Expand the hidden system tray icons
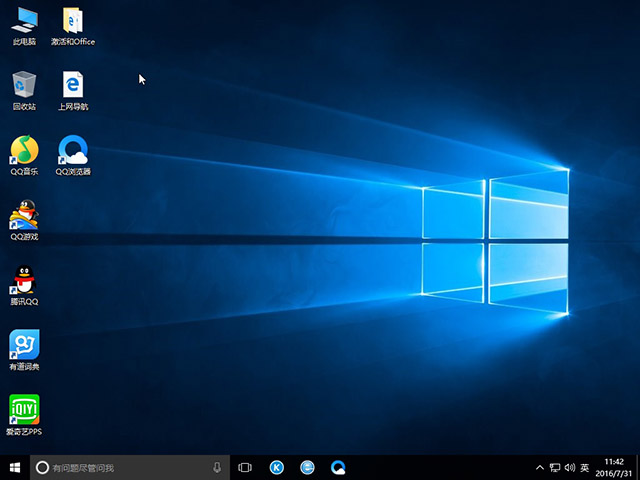Image resolution: width=640 pixels, height=480 pixels. tap(541, 467)
